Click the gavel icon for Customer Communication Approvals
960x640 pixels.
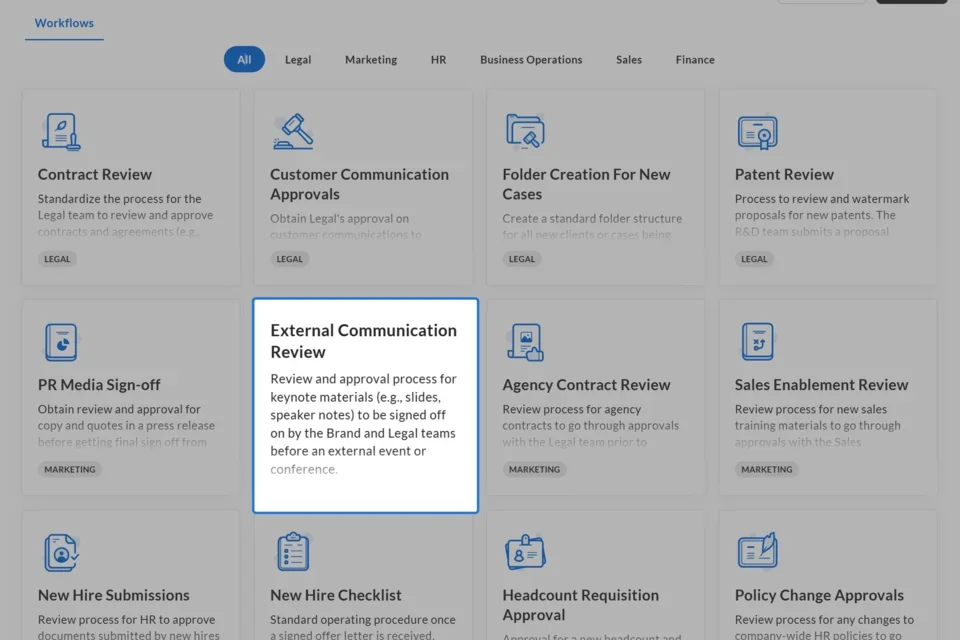tap(293, 132)
